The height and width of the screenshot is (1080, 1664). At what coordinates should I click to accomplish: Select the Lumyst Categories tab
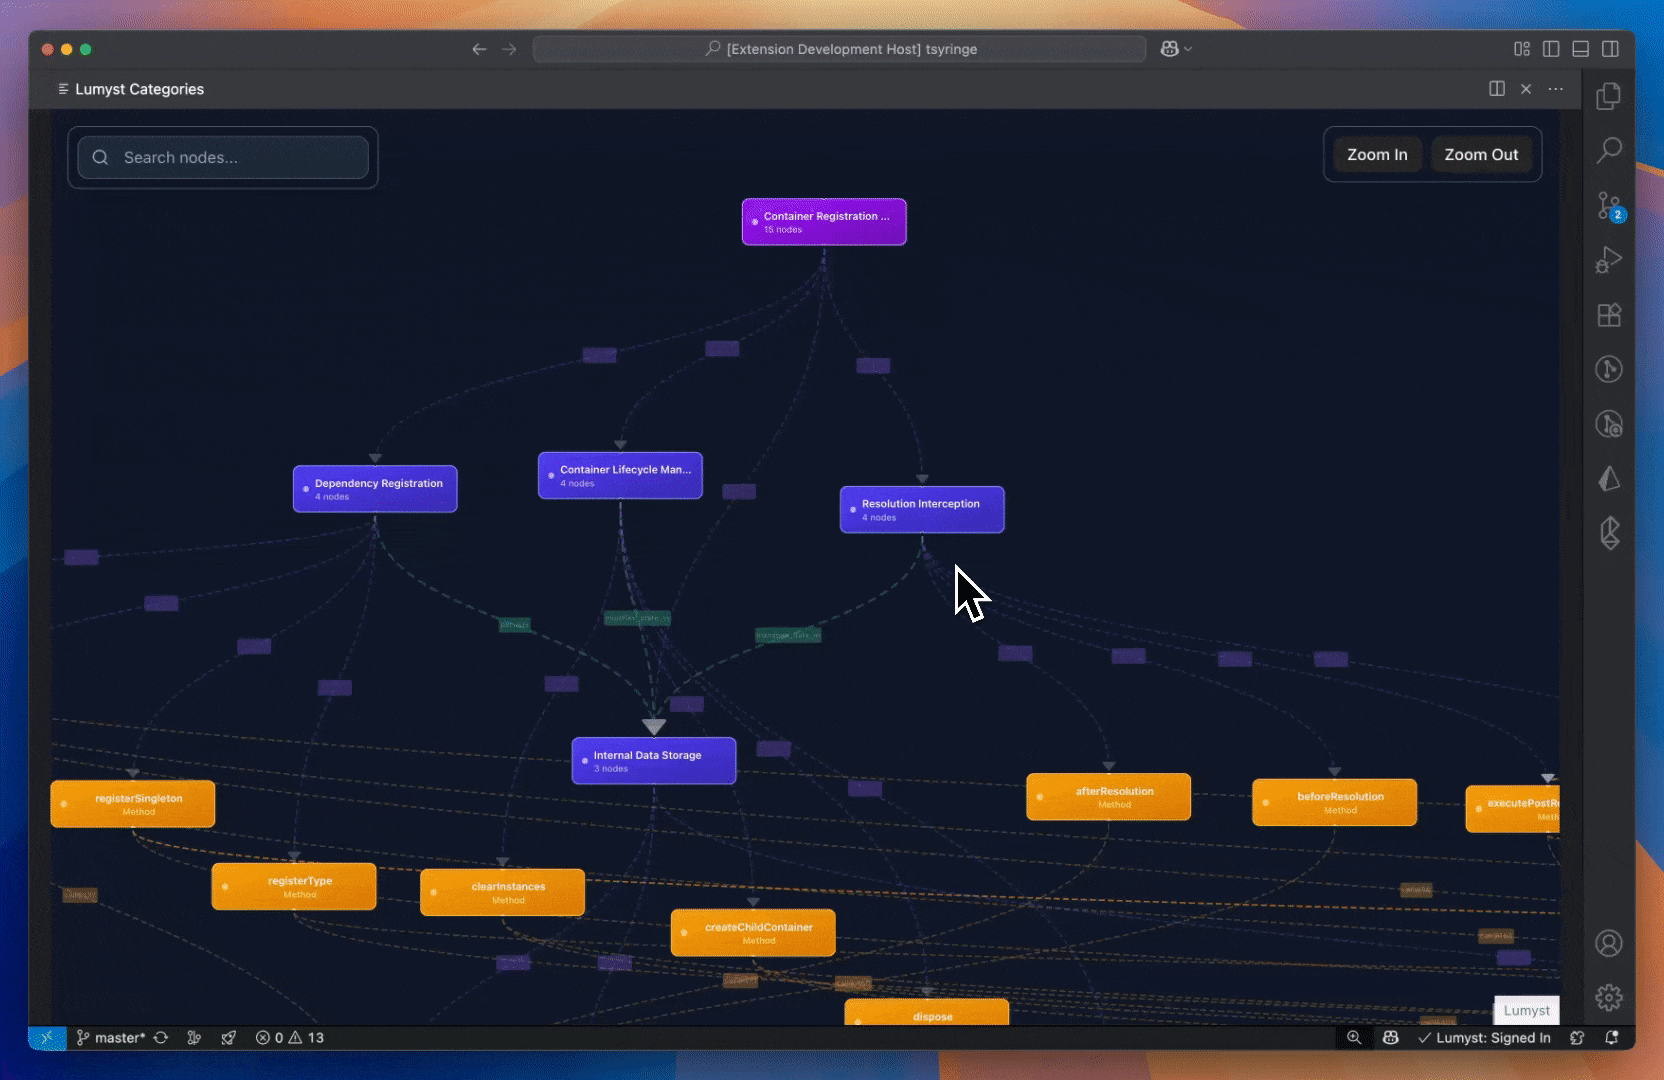click(x=131, y=89)
